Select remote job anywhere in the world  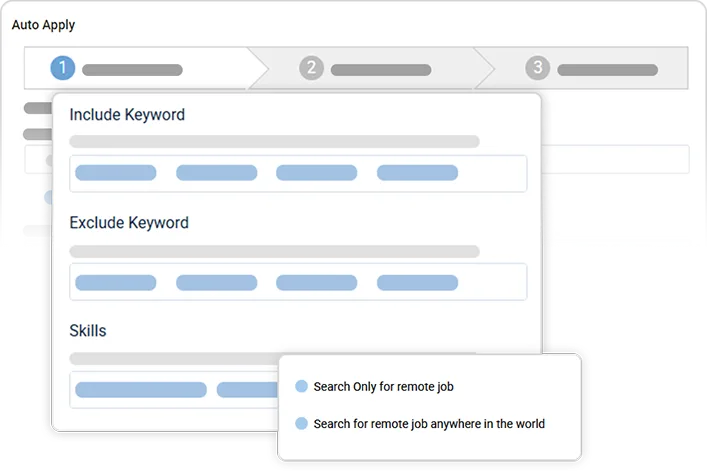click(x=302, y=424)
